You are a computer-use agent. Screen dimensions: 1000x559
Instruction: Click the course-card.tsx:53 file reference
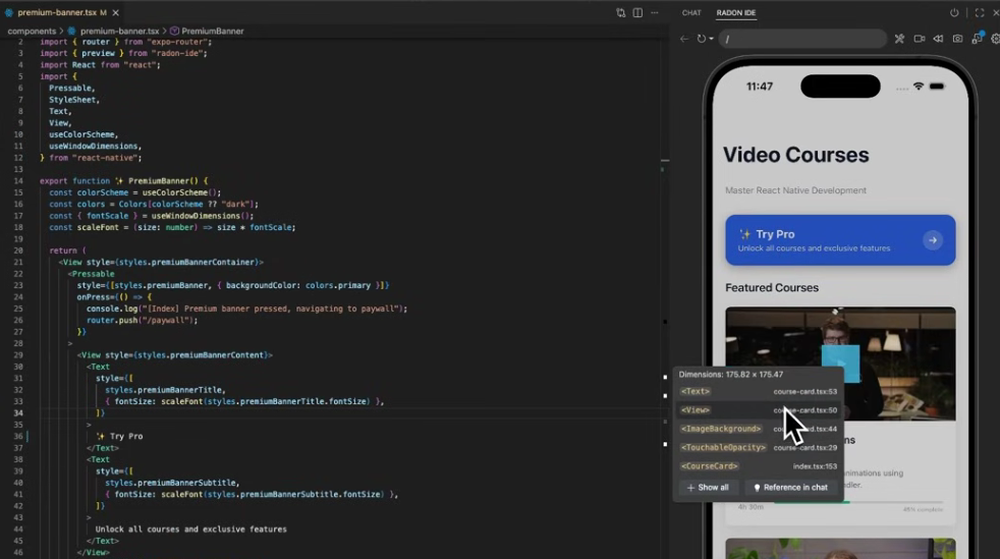pos(805,391)
